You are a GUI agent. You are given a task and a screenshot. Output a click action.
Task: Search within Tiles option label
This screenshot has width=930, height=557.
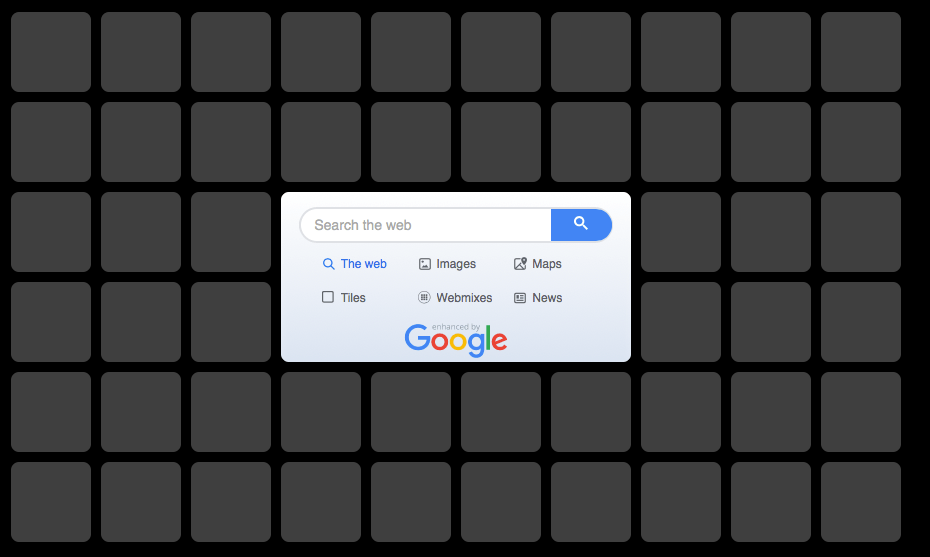tap(353, 298)
